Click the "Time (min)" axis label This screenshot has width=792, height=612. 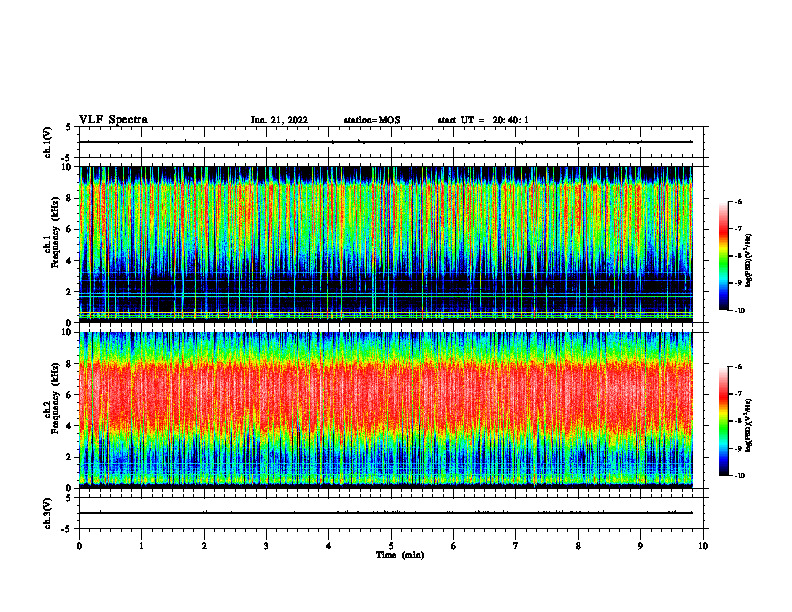tap(400, 555)
